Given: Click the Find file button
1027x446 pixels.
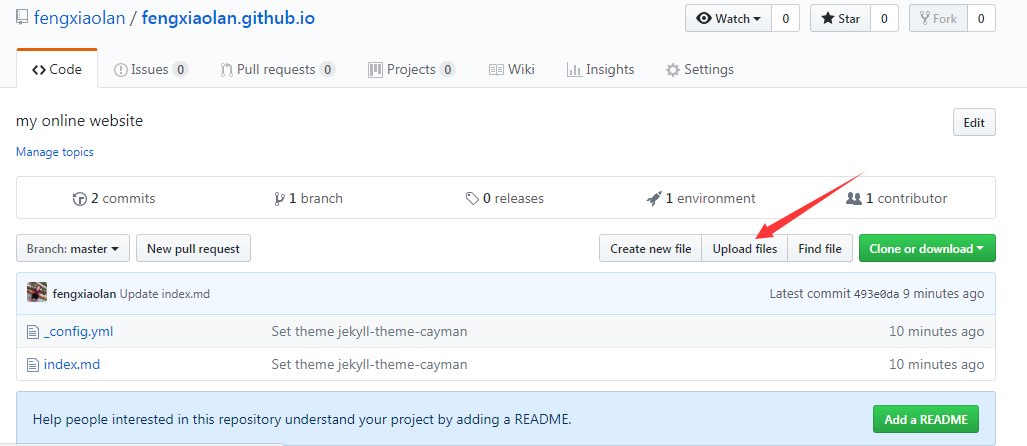Looking at the screenshot, I should [x=820, y=249].
